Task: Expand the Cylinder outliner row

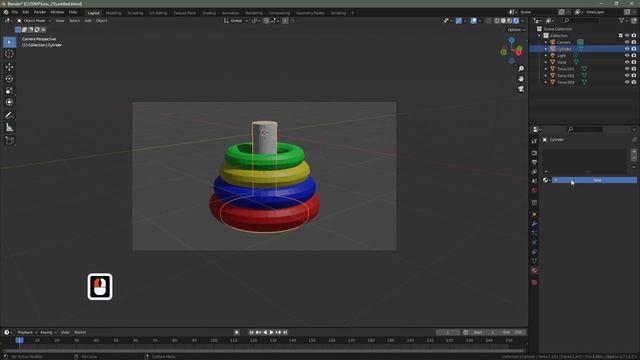Action: 546,49
